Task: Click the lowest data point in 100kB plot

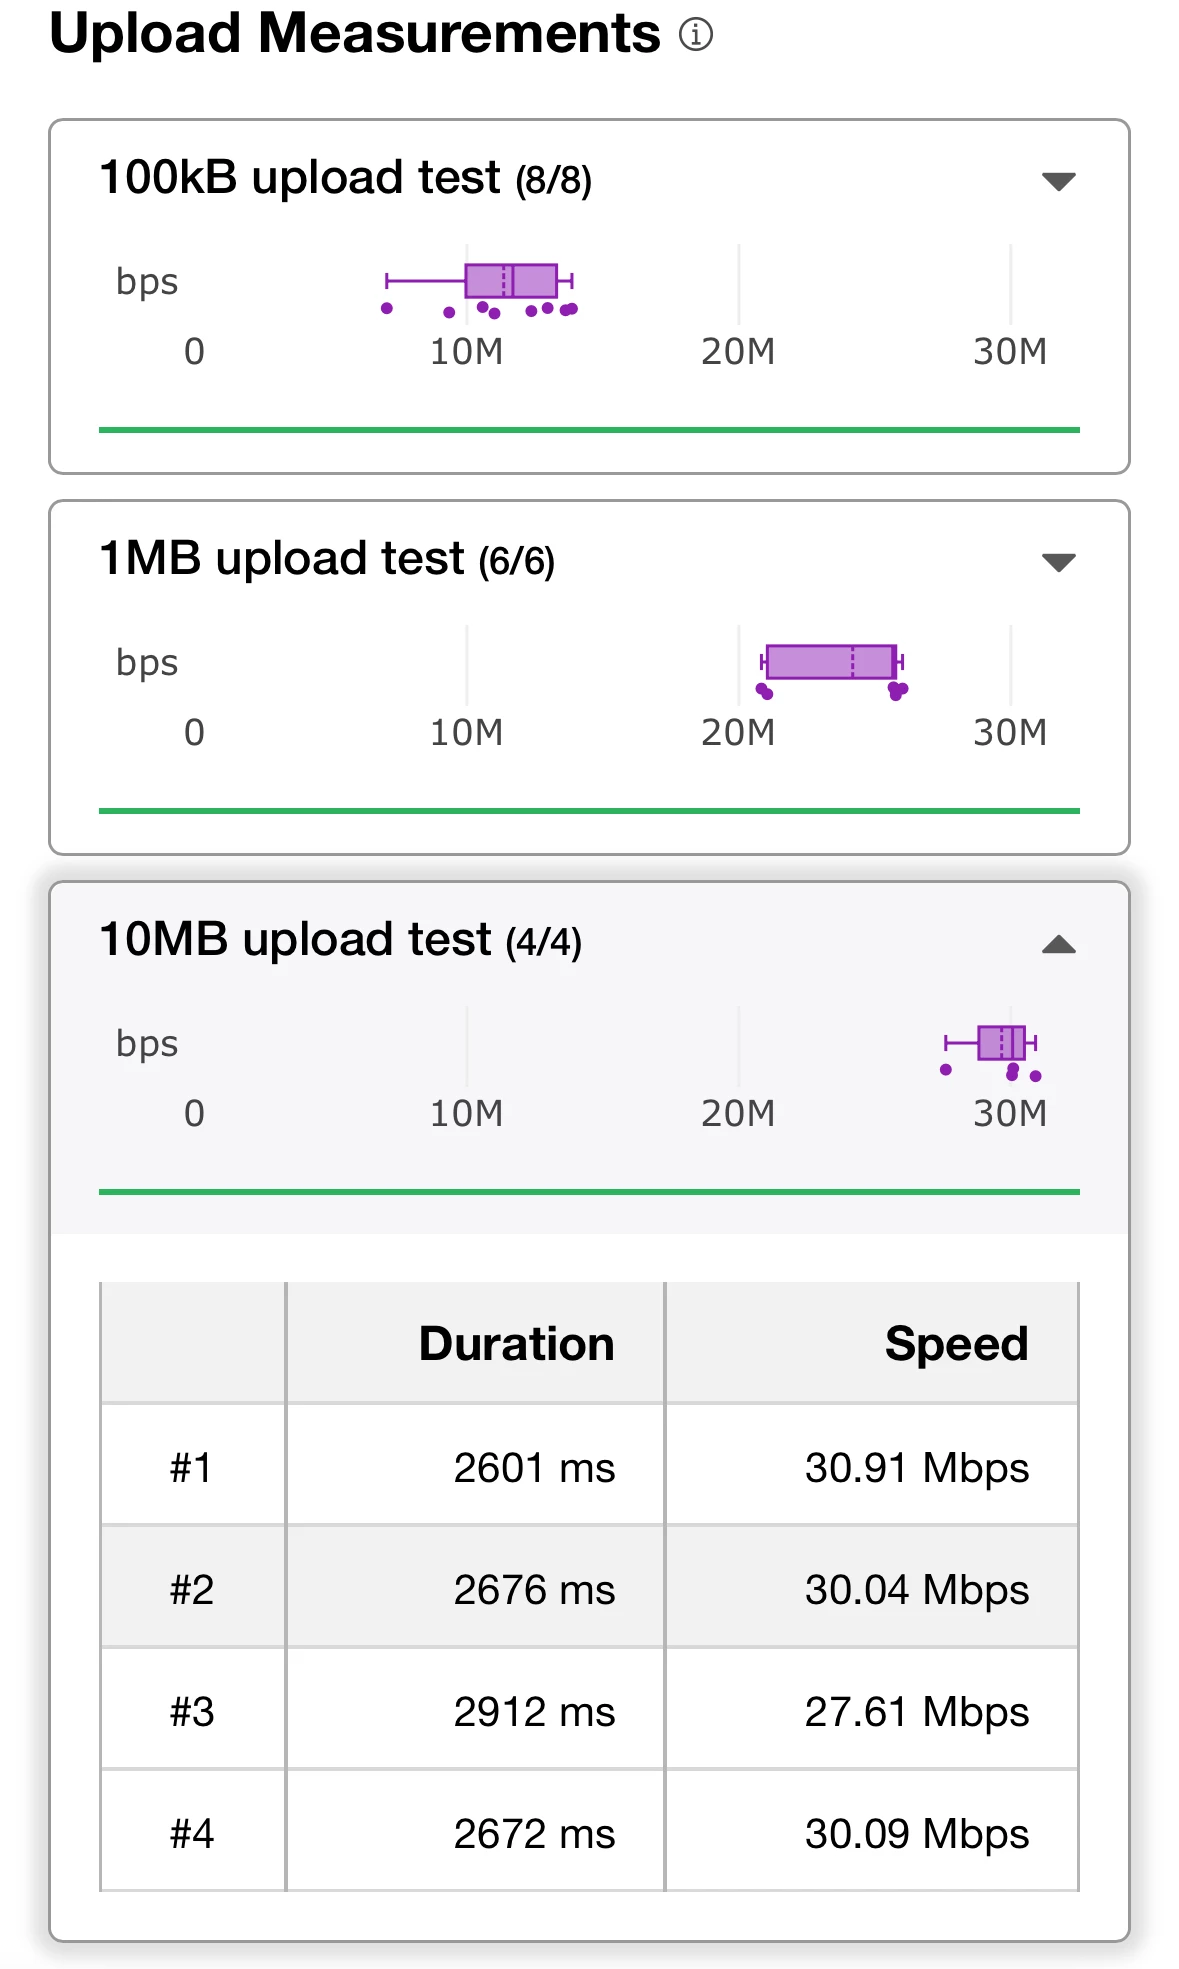Action: (x=387, y=308)
